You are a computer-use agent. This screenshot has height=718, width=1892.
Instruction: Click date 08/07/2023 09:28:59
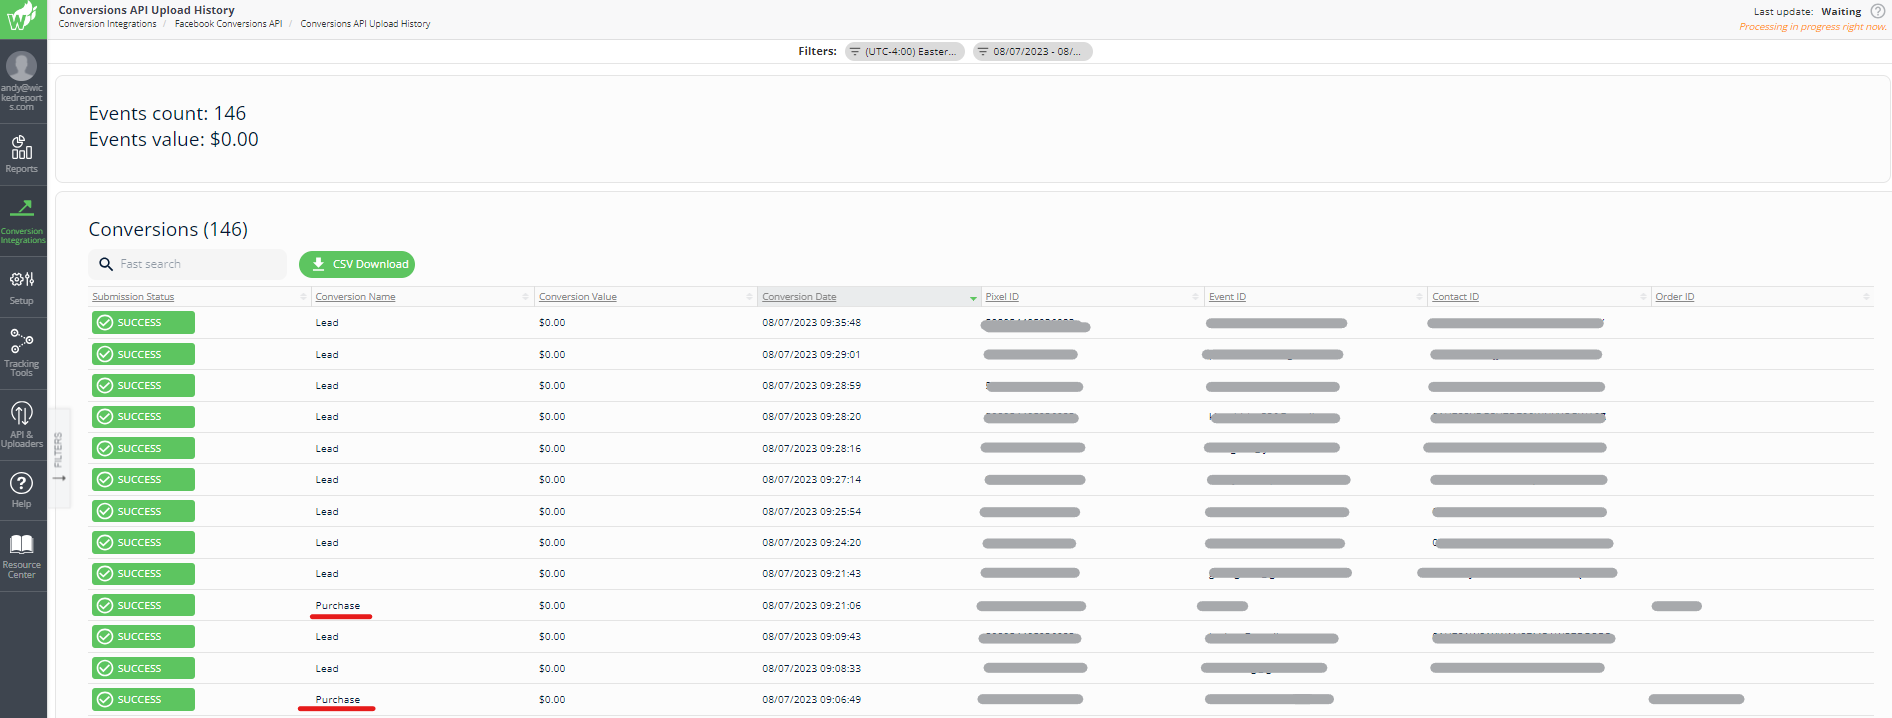(811, 386)
